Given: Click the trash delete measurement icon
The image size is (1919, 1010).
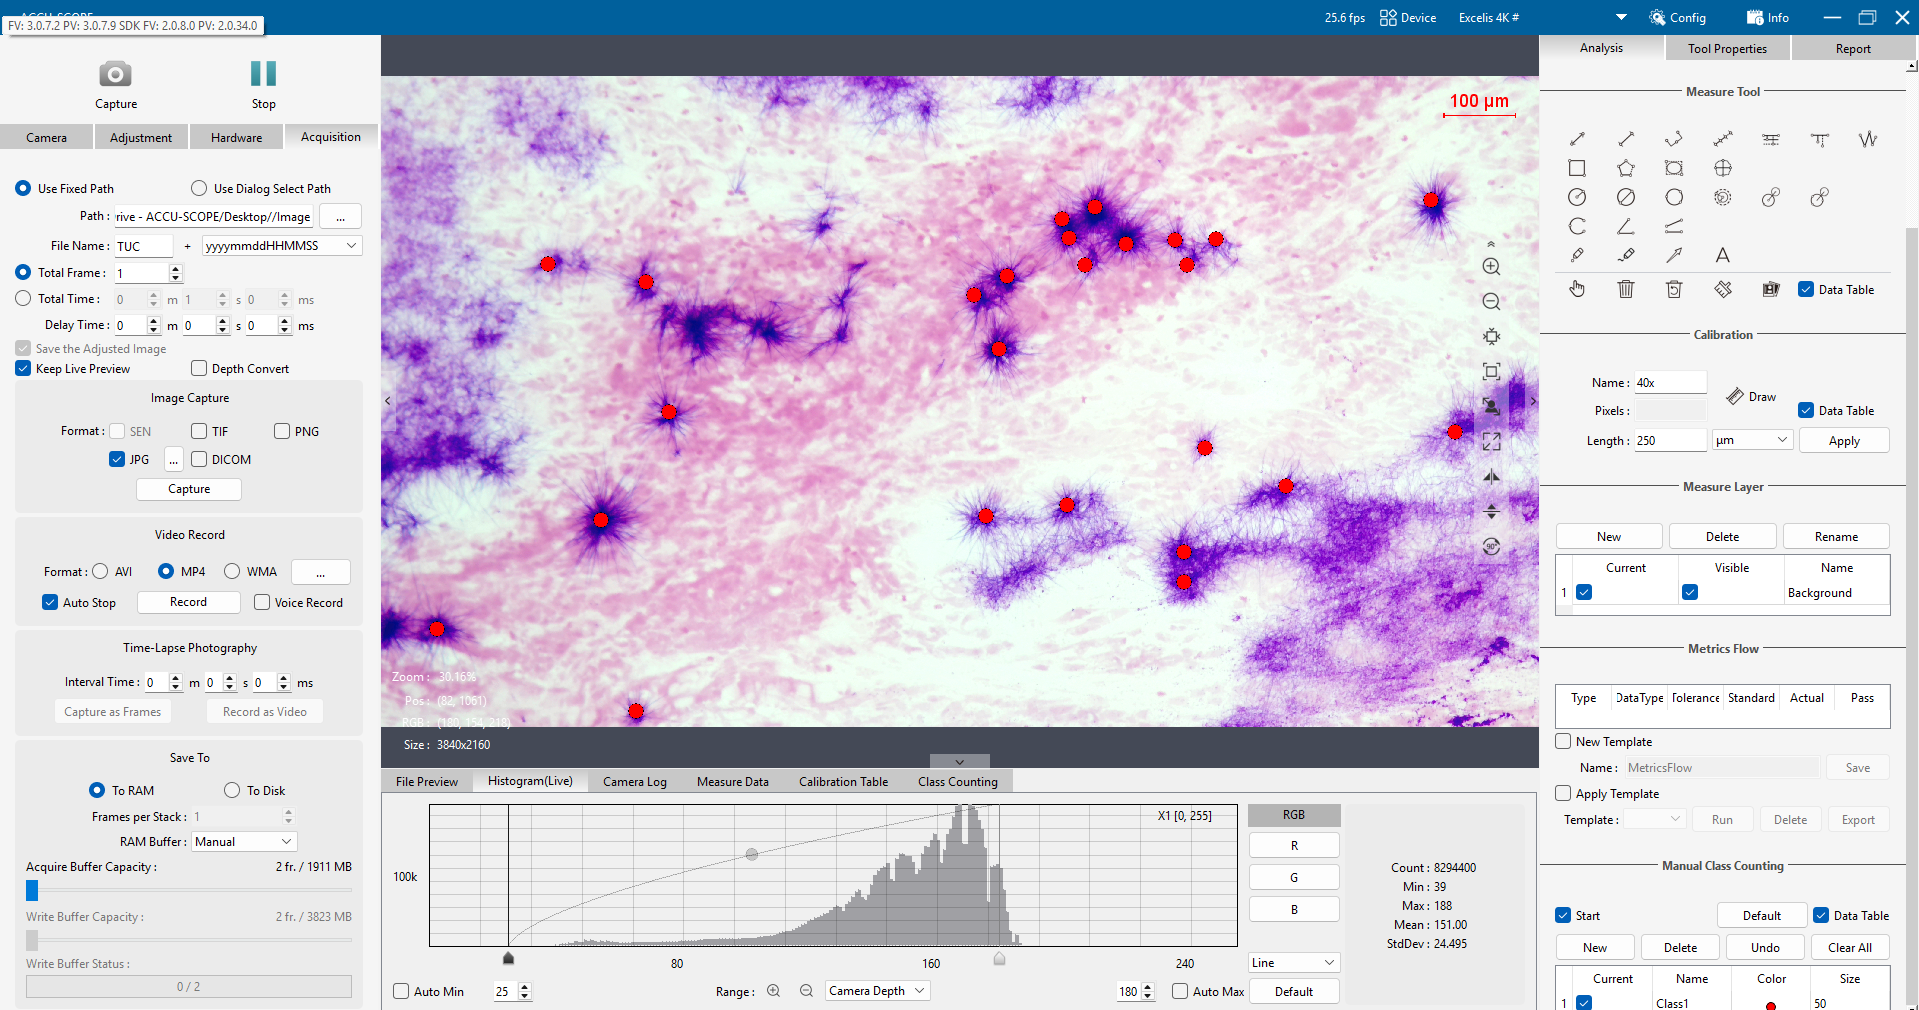Looking at the screenshot, I should pos(1626,289).
